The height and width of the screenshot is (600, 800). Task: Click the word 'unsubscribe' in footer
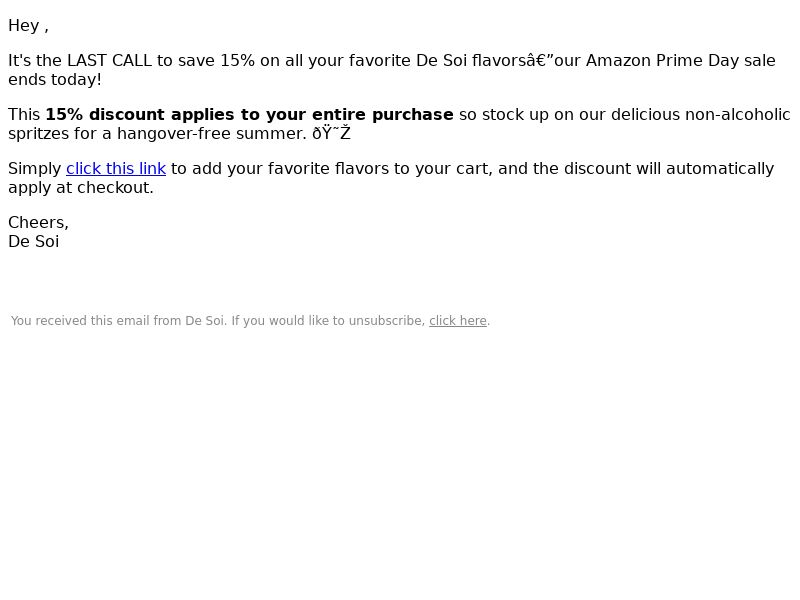pos(387,321)
